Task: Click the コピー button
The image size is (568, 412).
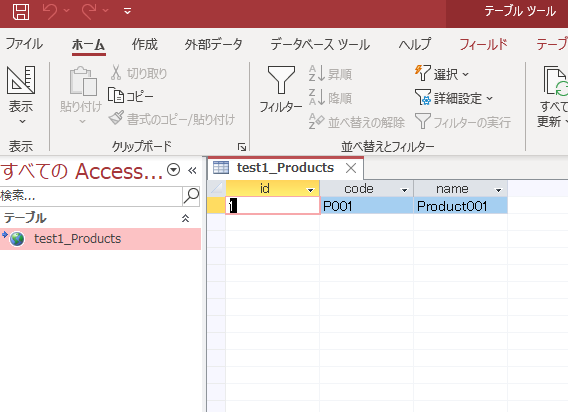Action: coord(131,96)
